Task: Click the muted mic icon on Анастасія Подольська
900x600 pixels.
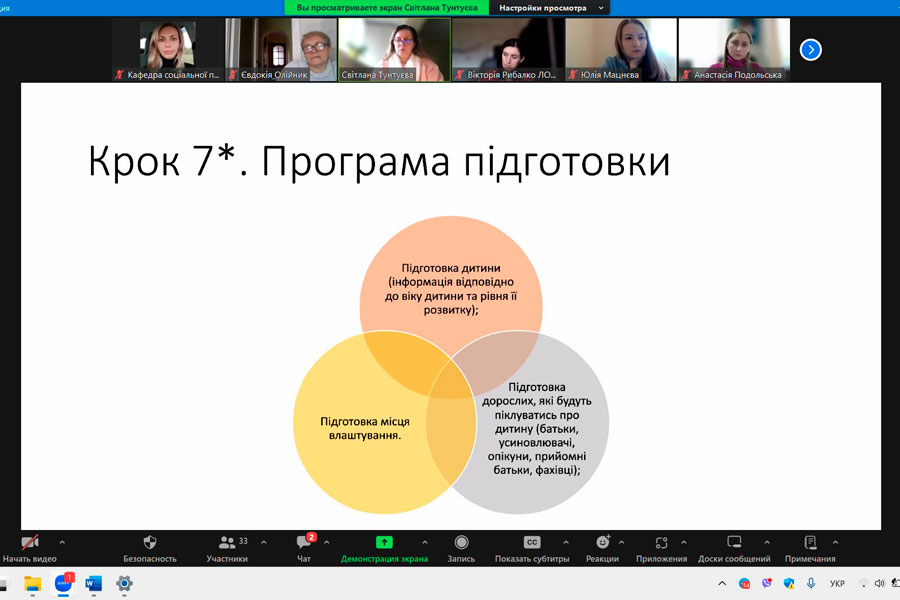Action: (x=686, y=75)
